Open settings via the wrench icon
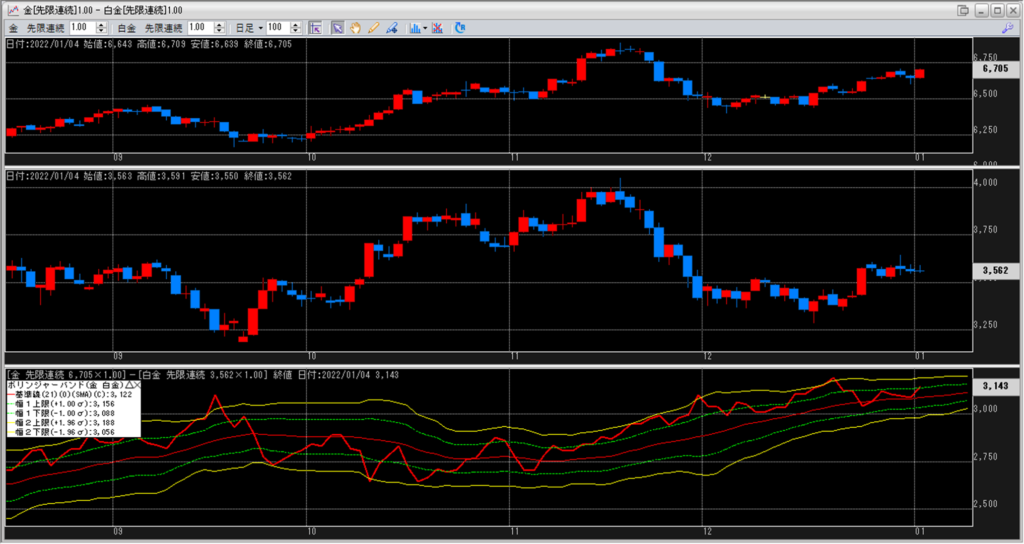This screenshot has width=1024, height=544. click(x=1007, y=28)
